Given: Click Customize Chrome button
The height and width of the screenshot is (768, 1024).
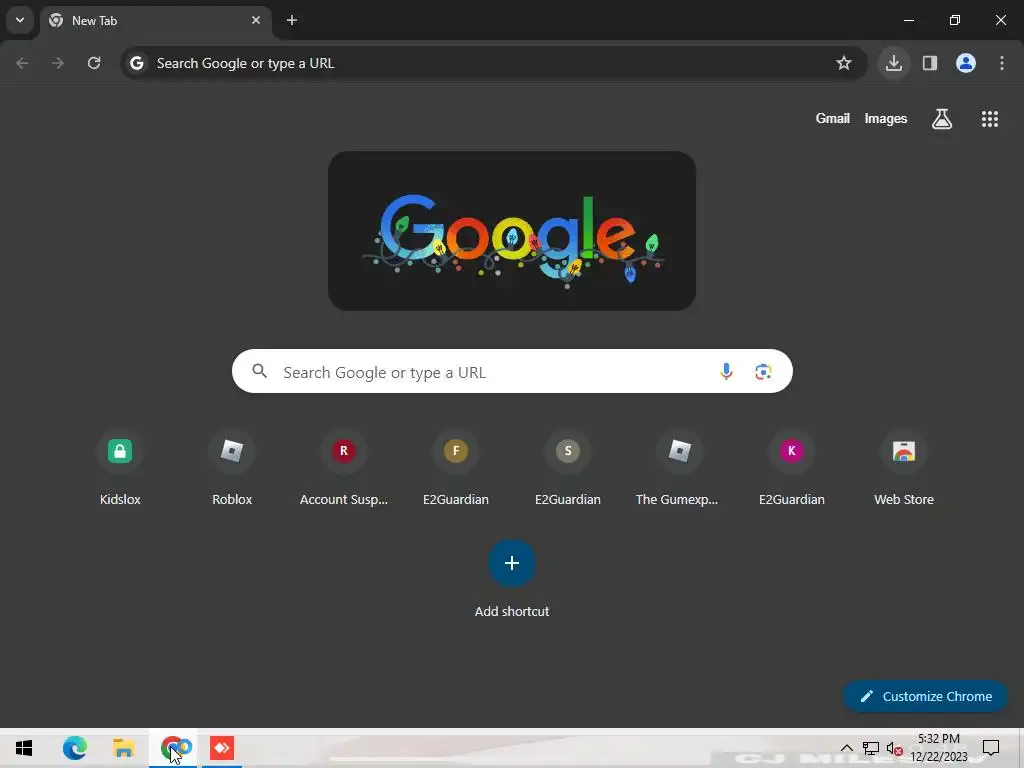Looking at the screenshot, I should [925, 696].
